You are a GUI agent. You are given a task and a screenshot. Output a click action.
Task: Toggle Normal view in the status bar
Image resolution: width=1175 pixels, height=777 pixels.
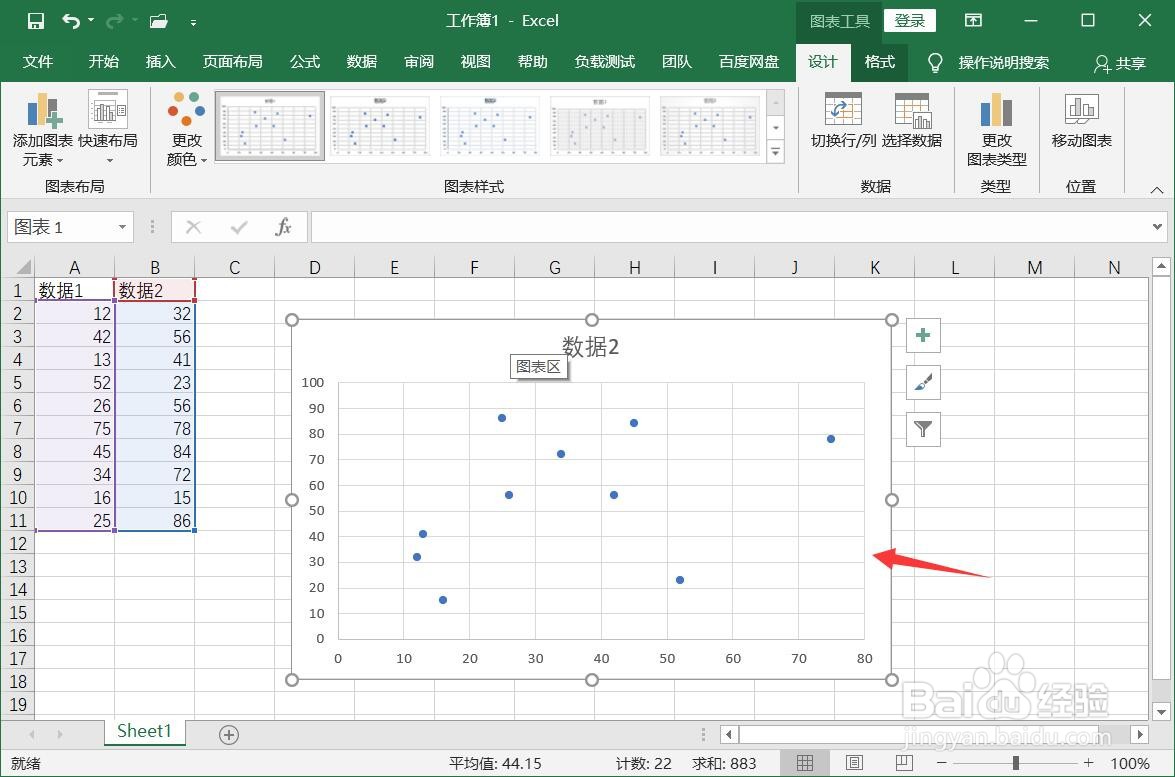tap(806, 763)
